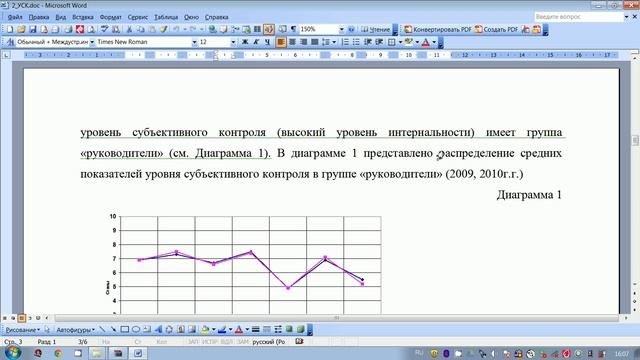
Task: Select the Line drawing tool
Action: [102, 329]
